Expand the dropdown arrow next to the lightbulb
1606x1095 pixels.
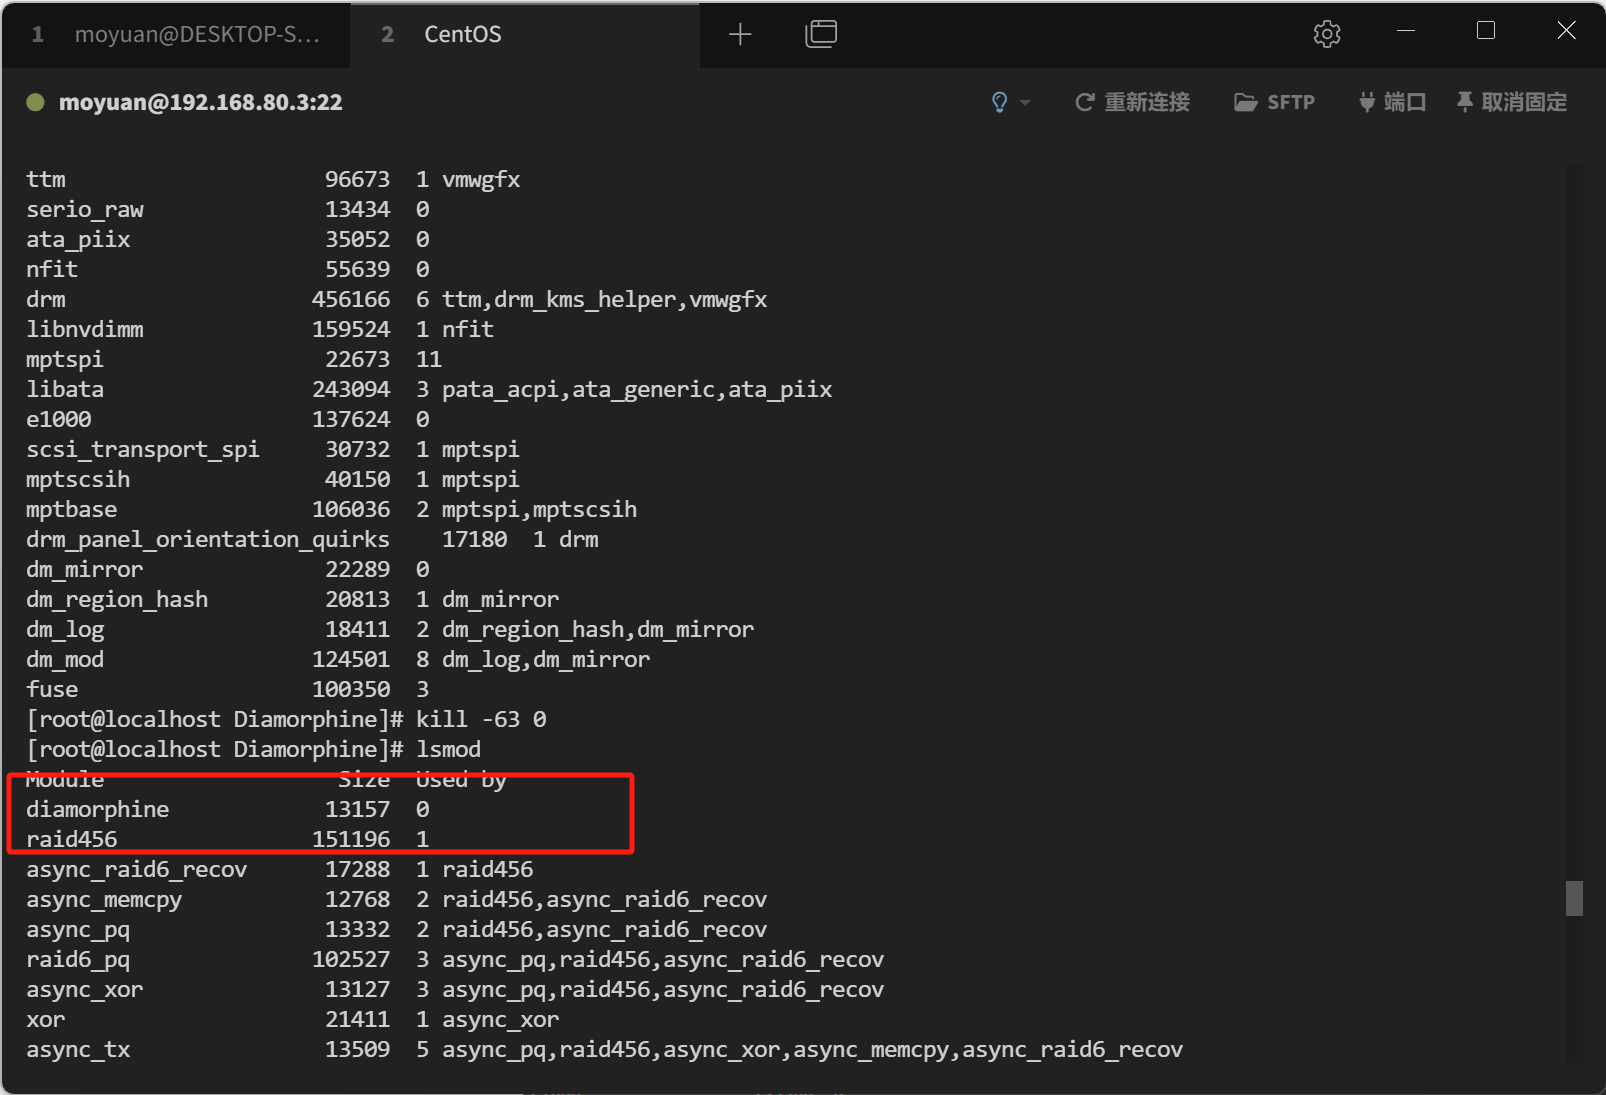point(1025,103)
